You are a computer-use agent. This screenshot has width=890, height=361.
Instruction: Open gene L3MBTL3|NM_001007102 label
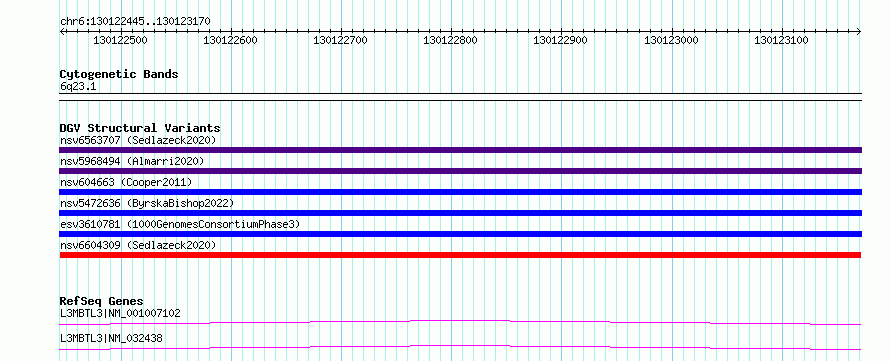tap(120, 313)
